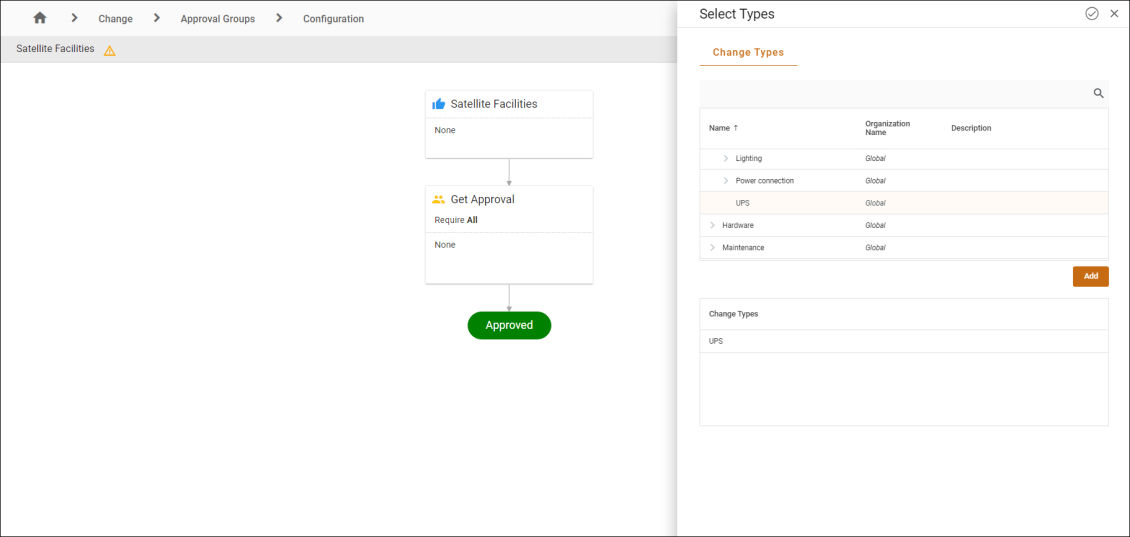Expand the Lighting tree row
The width and height of the screenshot is (1130, 537).
pyautogui.click(x=726, y=159)
